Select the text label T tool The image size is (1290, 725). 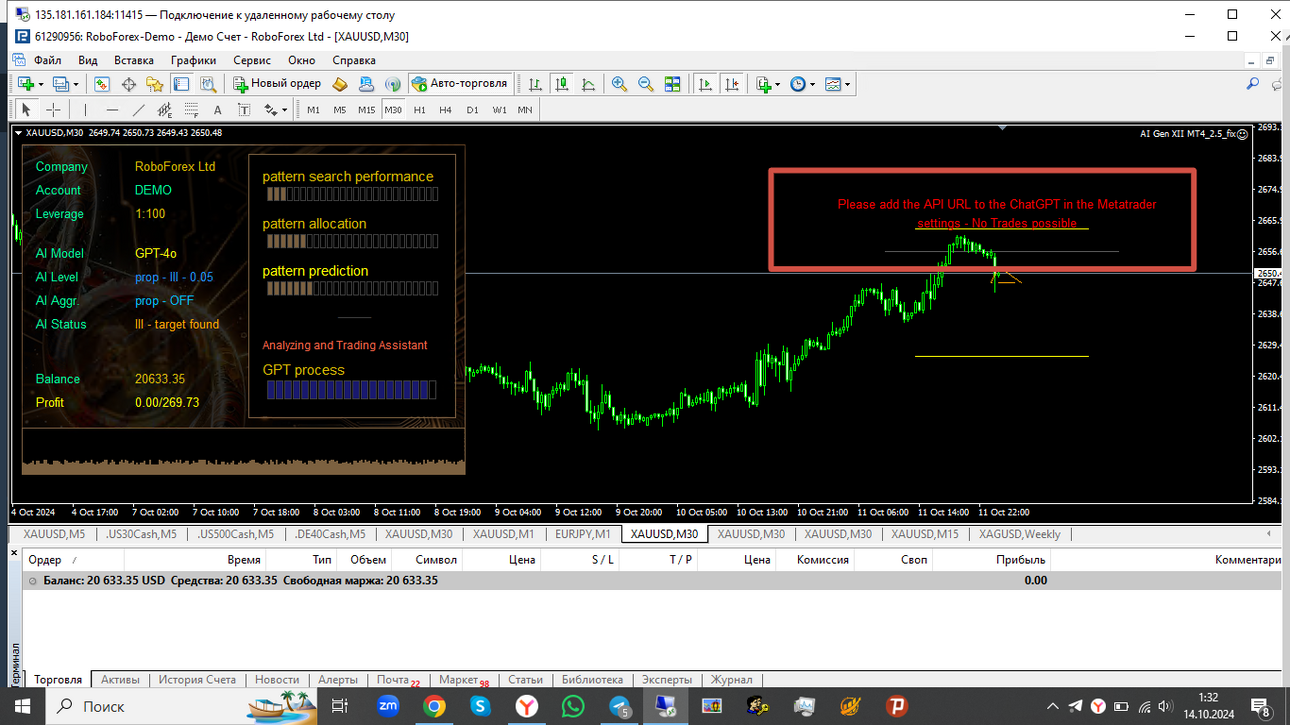pyautogui.click(x=243, y=110)
